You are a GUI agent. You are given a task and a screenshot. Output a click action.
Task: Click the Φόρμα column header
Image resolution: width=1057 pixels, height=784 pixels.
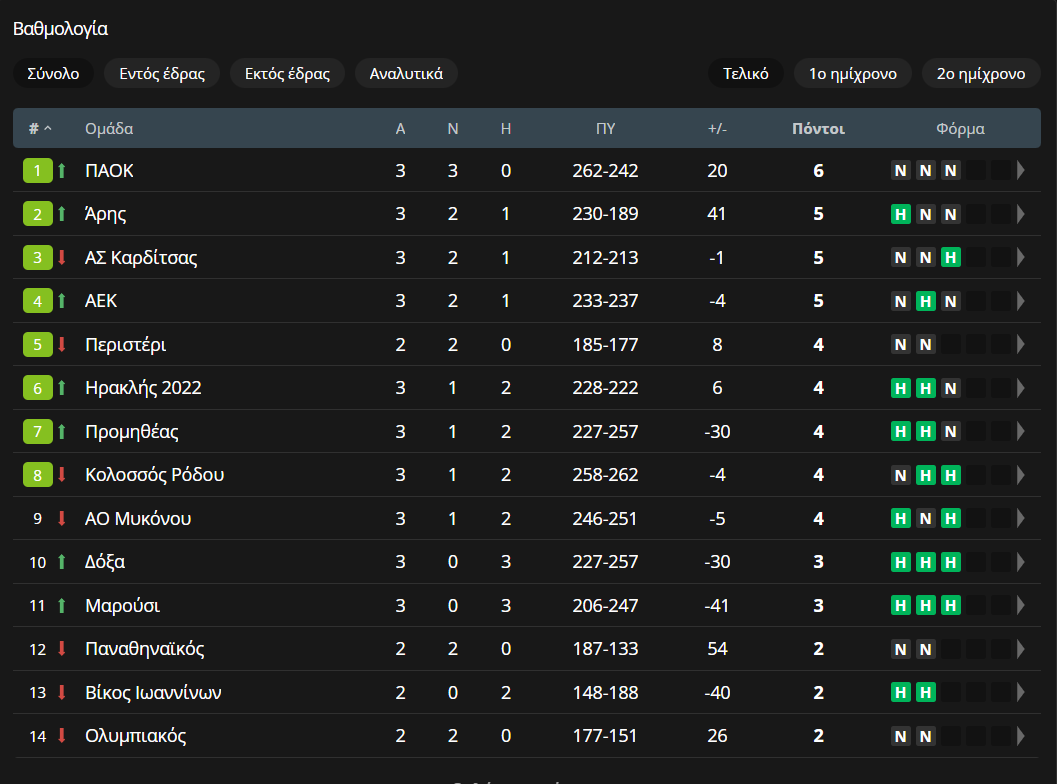(960, 129)
